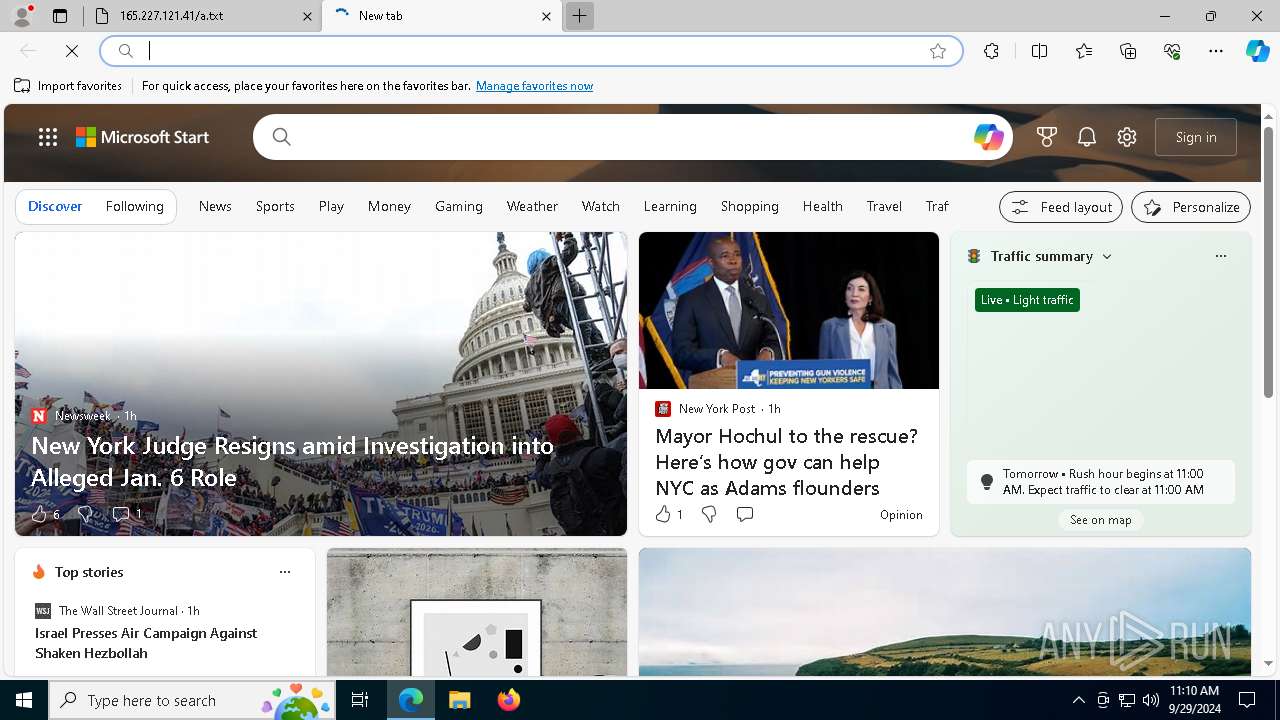
Task: Launch Firefox from the taskbar
Action: coord(508,700)
